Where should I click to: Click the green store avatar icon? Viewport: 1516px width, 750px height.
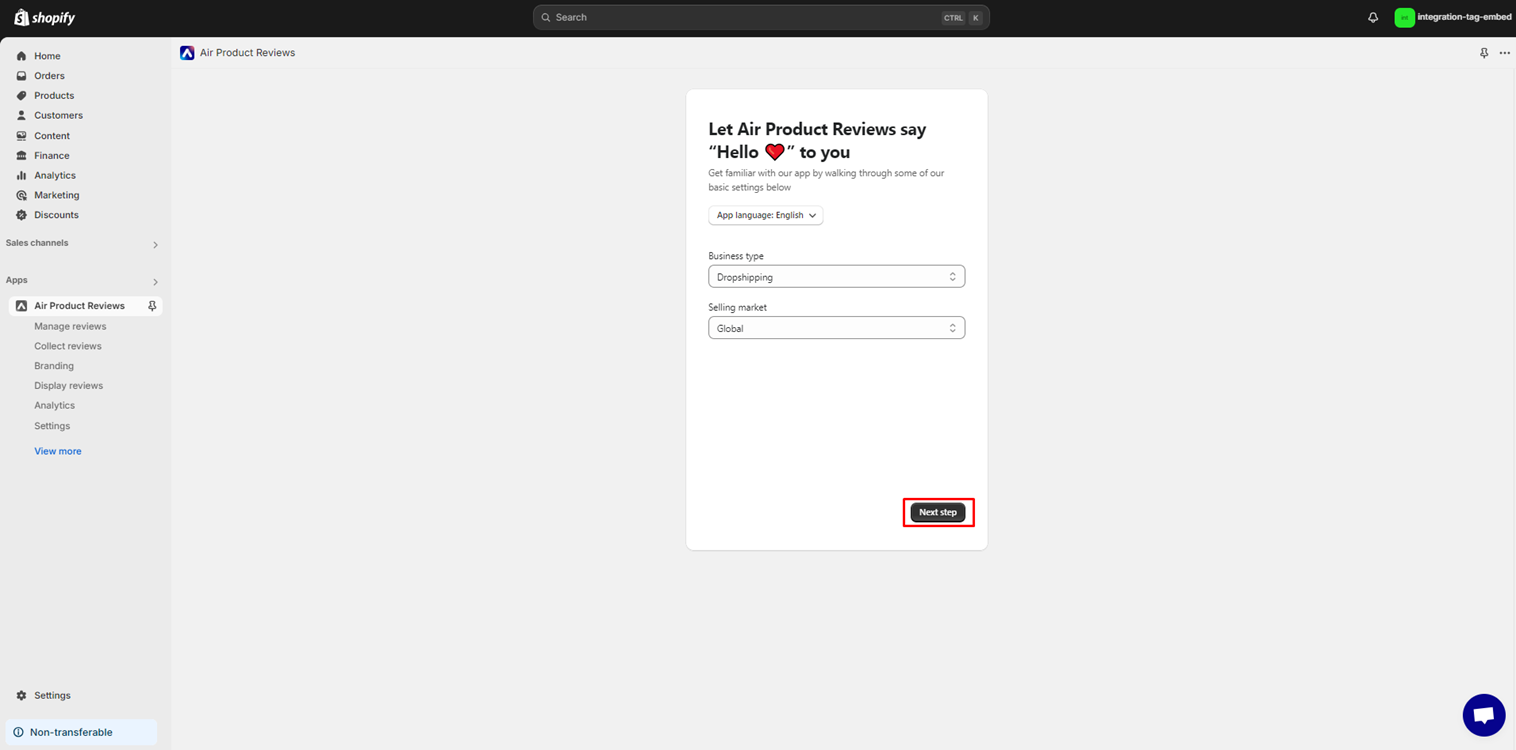tap(1404, 18)
